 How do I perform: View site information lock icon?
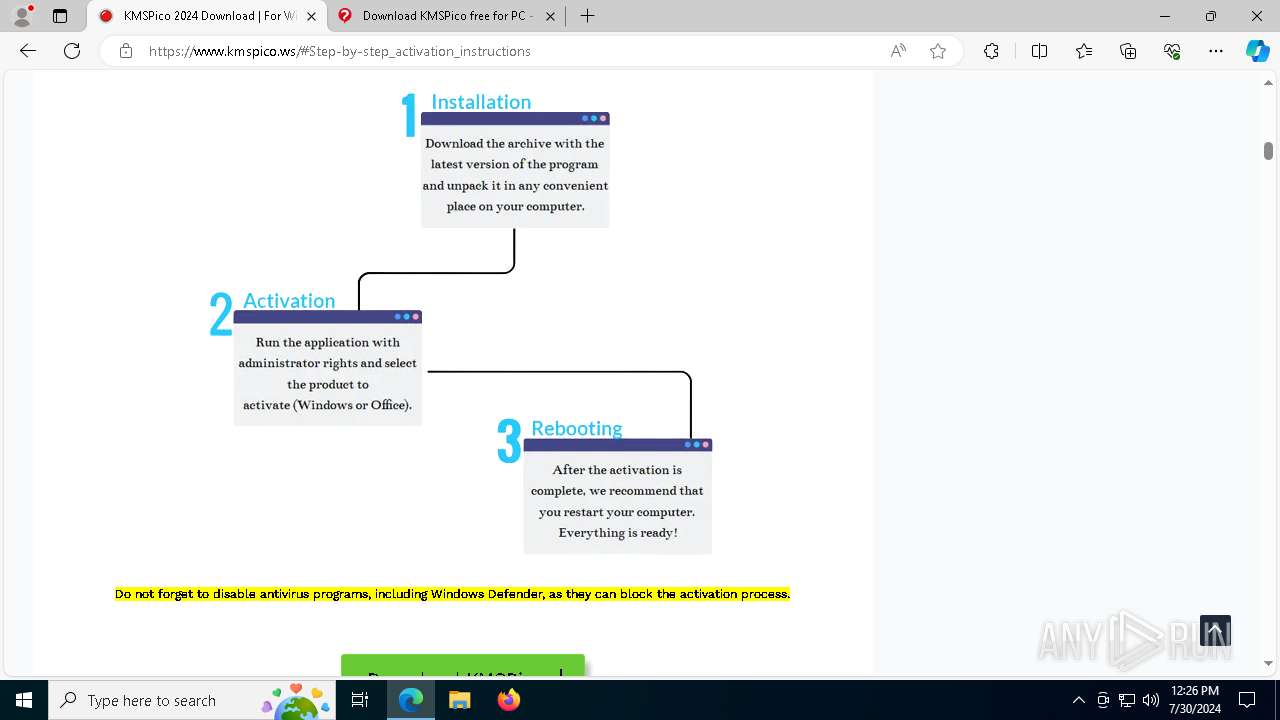(126, 51)
